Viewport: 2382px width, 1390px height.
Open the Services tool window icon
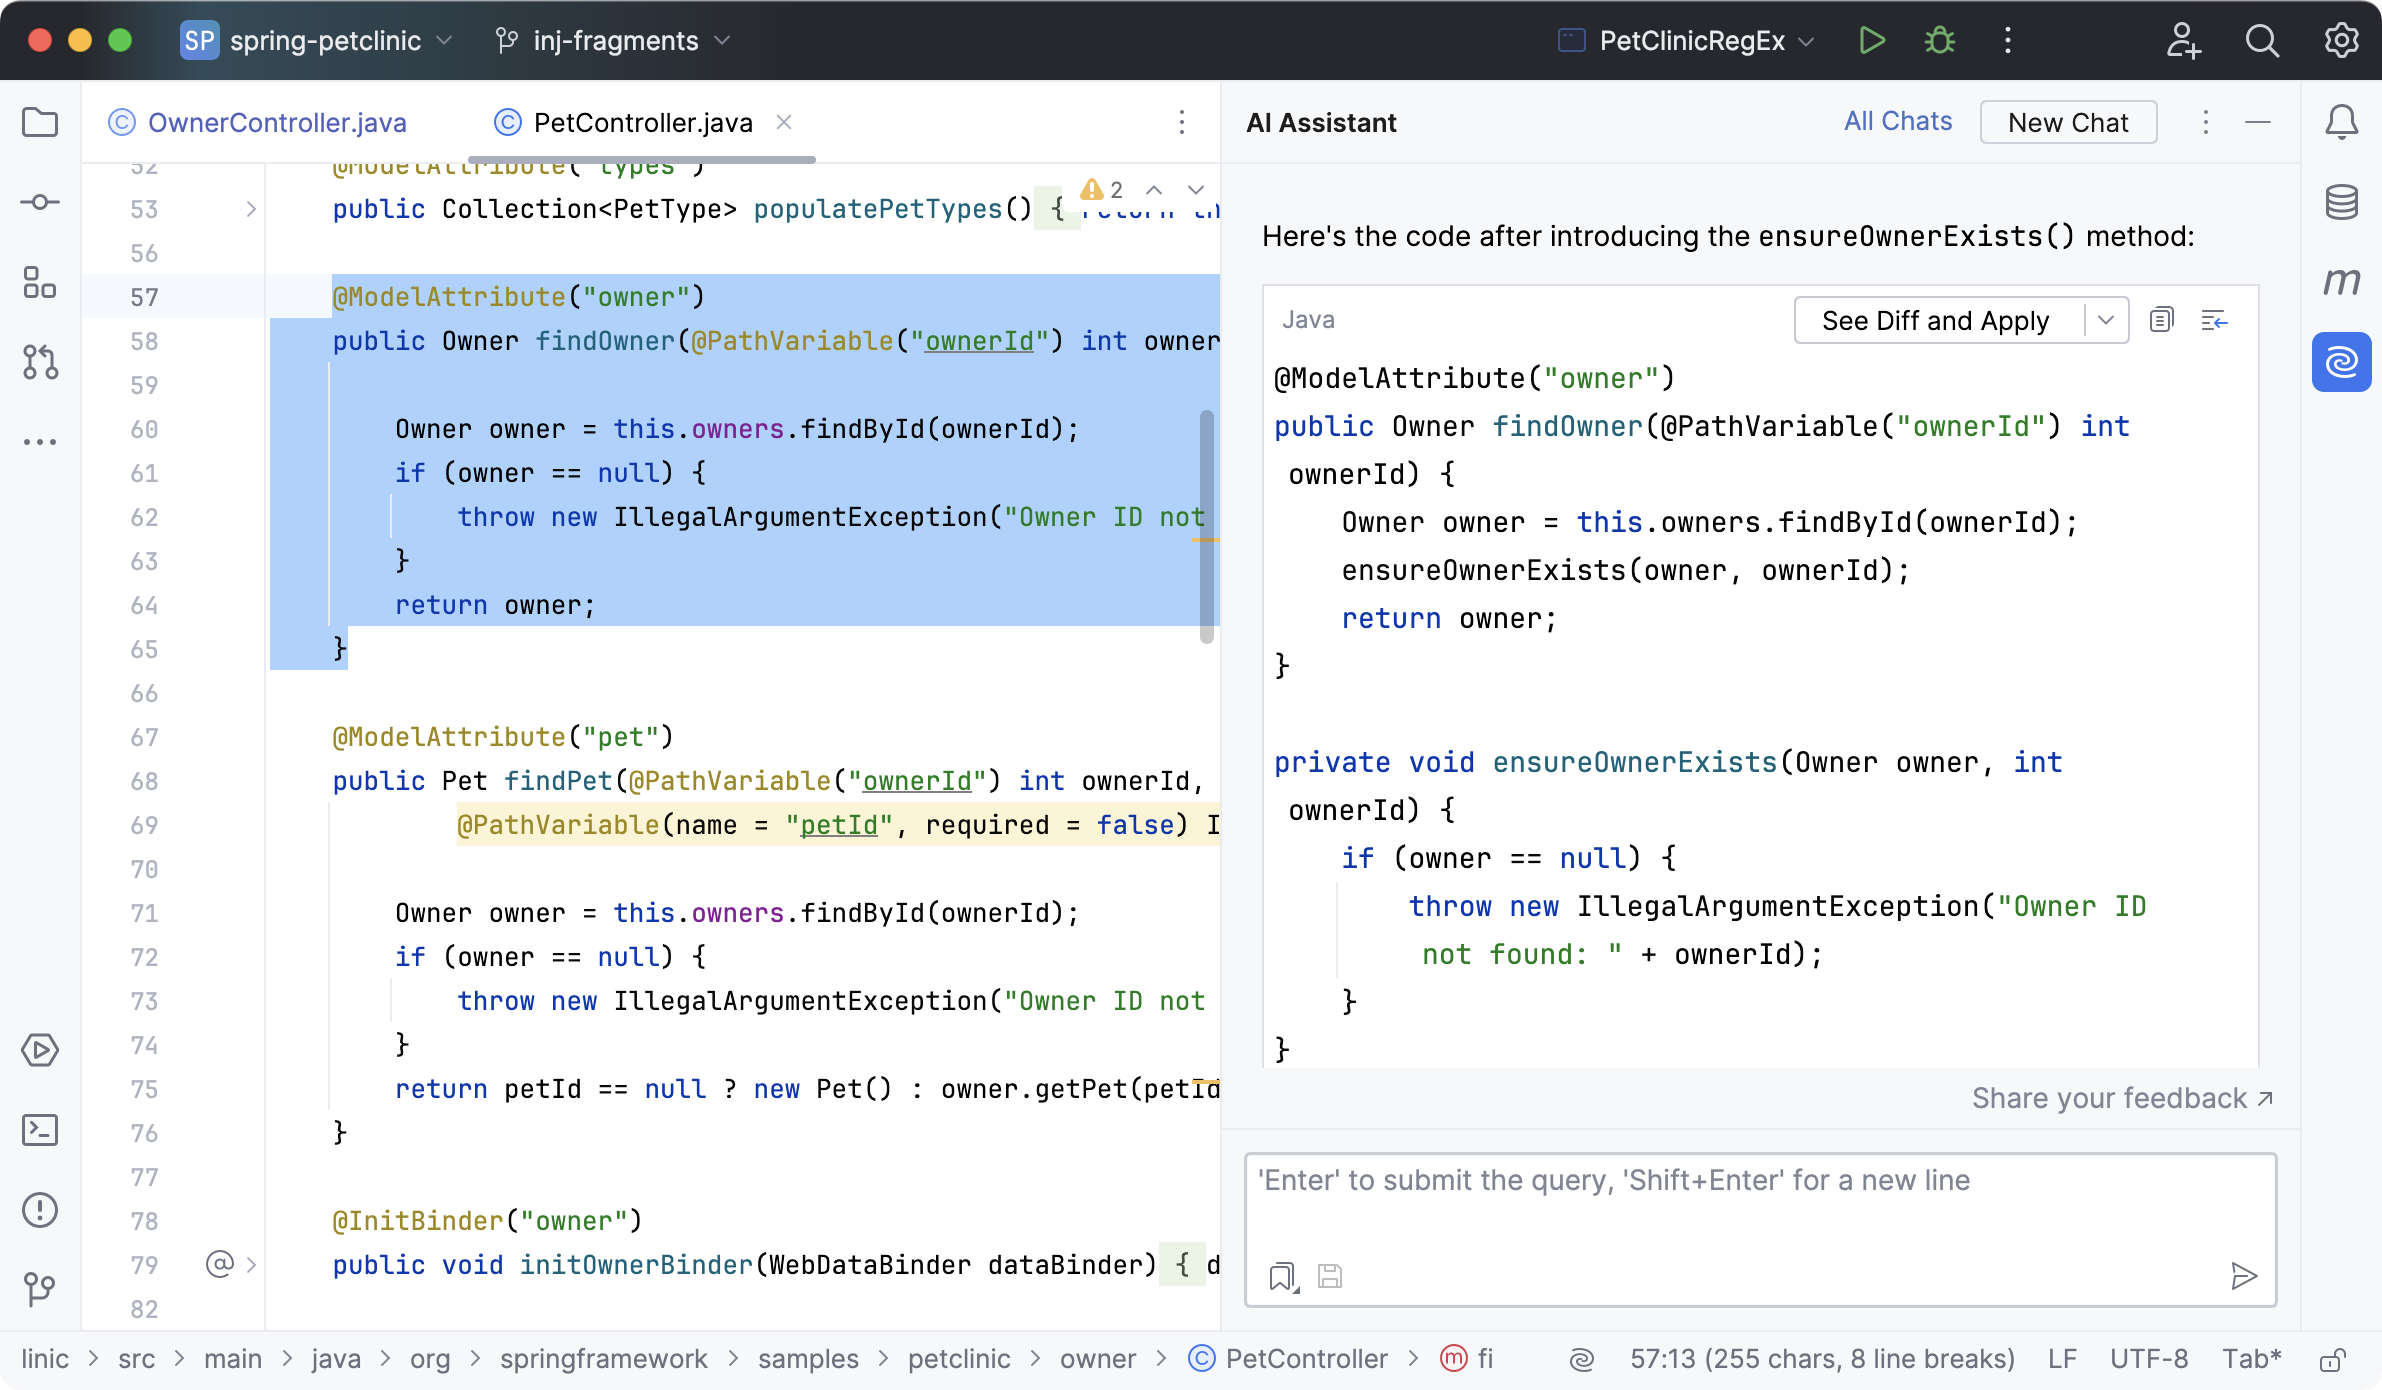tap(40, 1050)
